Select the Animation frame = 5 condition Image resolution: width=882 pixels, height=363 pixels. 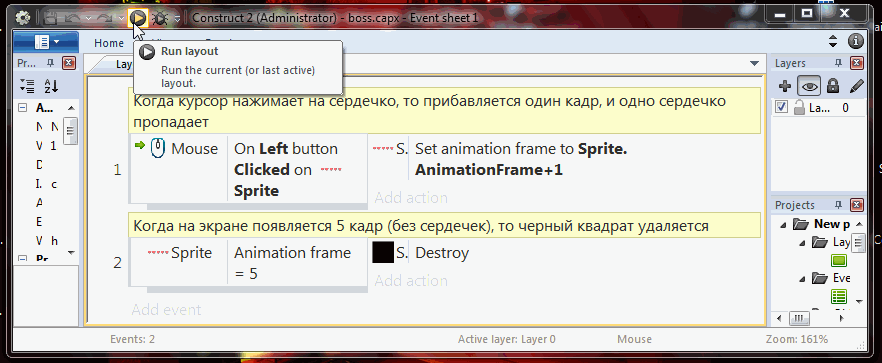[298, 263]
